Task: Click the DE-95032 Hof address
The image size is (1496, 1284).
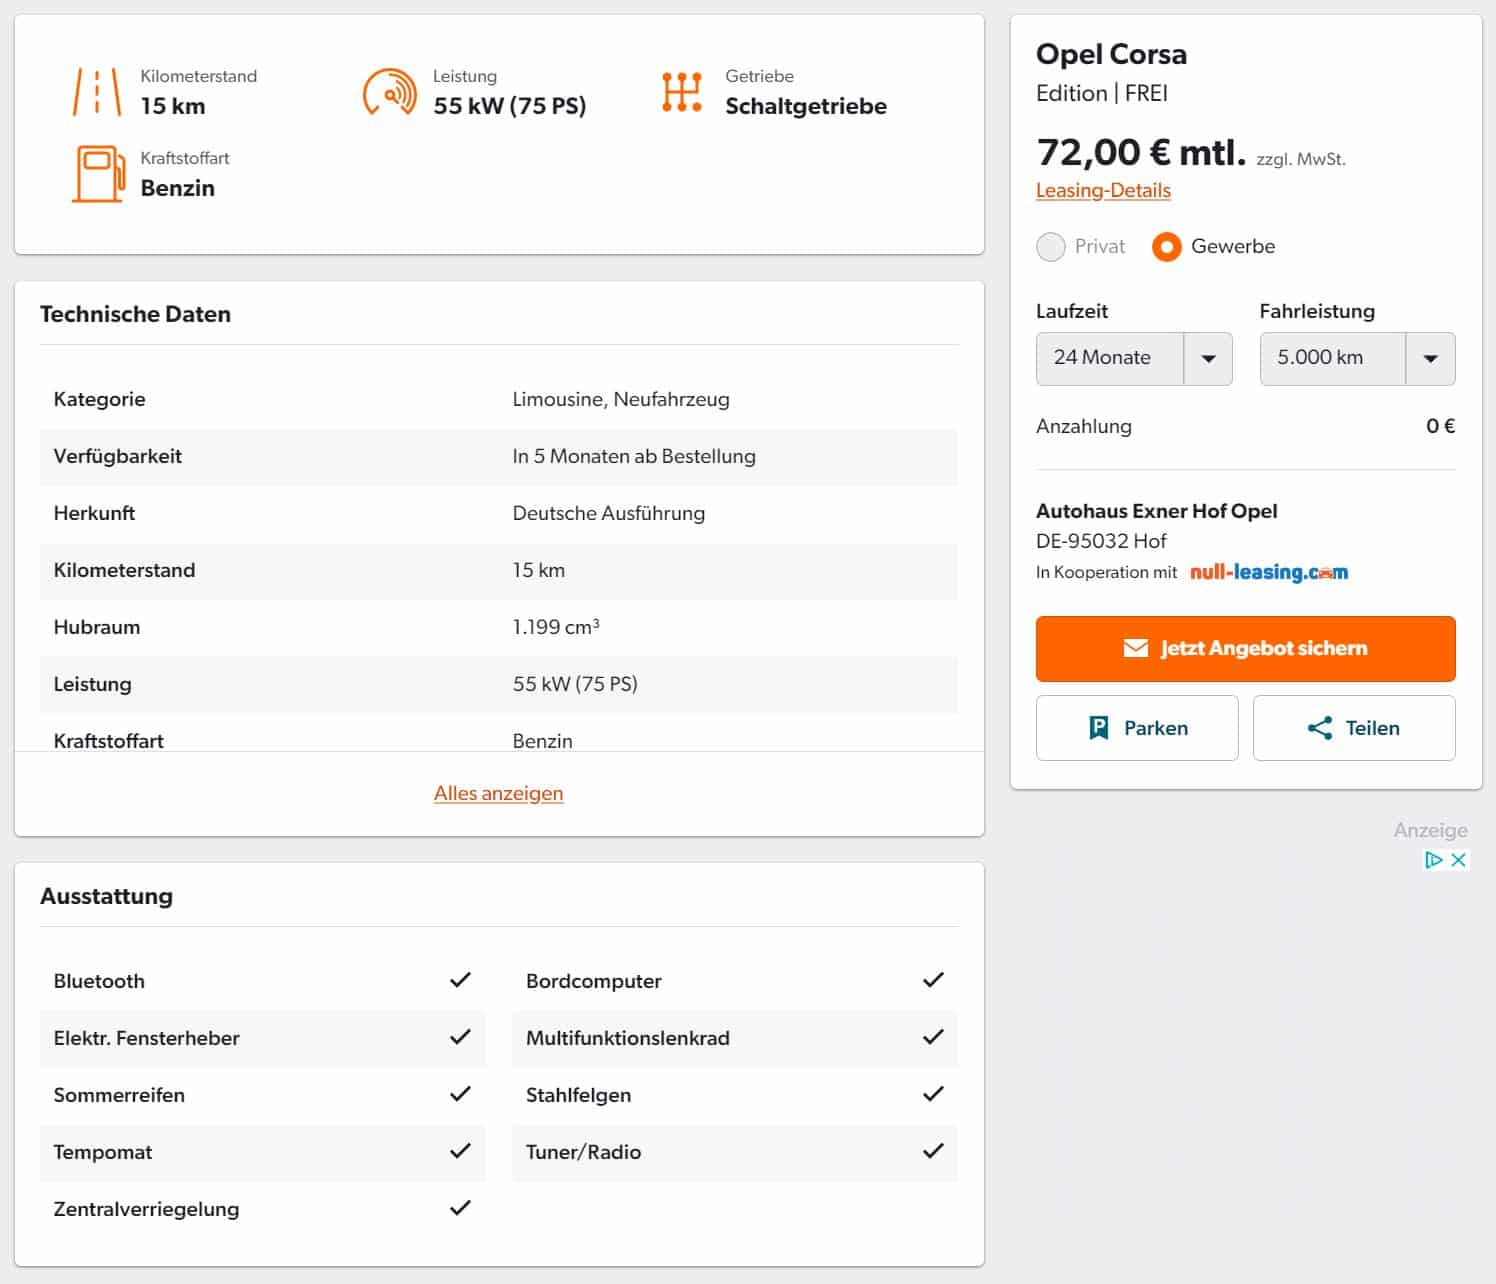Action: pos(1101,541)
